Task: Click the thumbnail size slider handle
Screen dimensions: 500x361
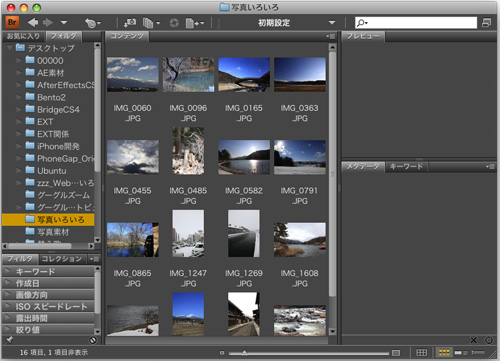Action: [244, 352]
